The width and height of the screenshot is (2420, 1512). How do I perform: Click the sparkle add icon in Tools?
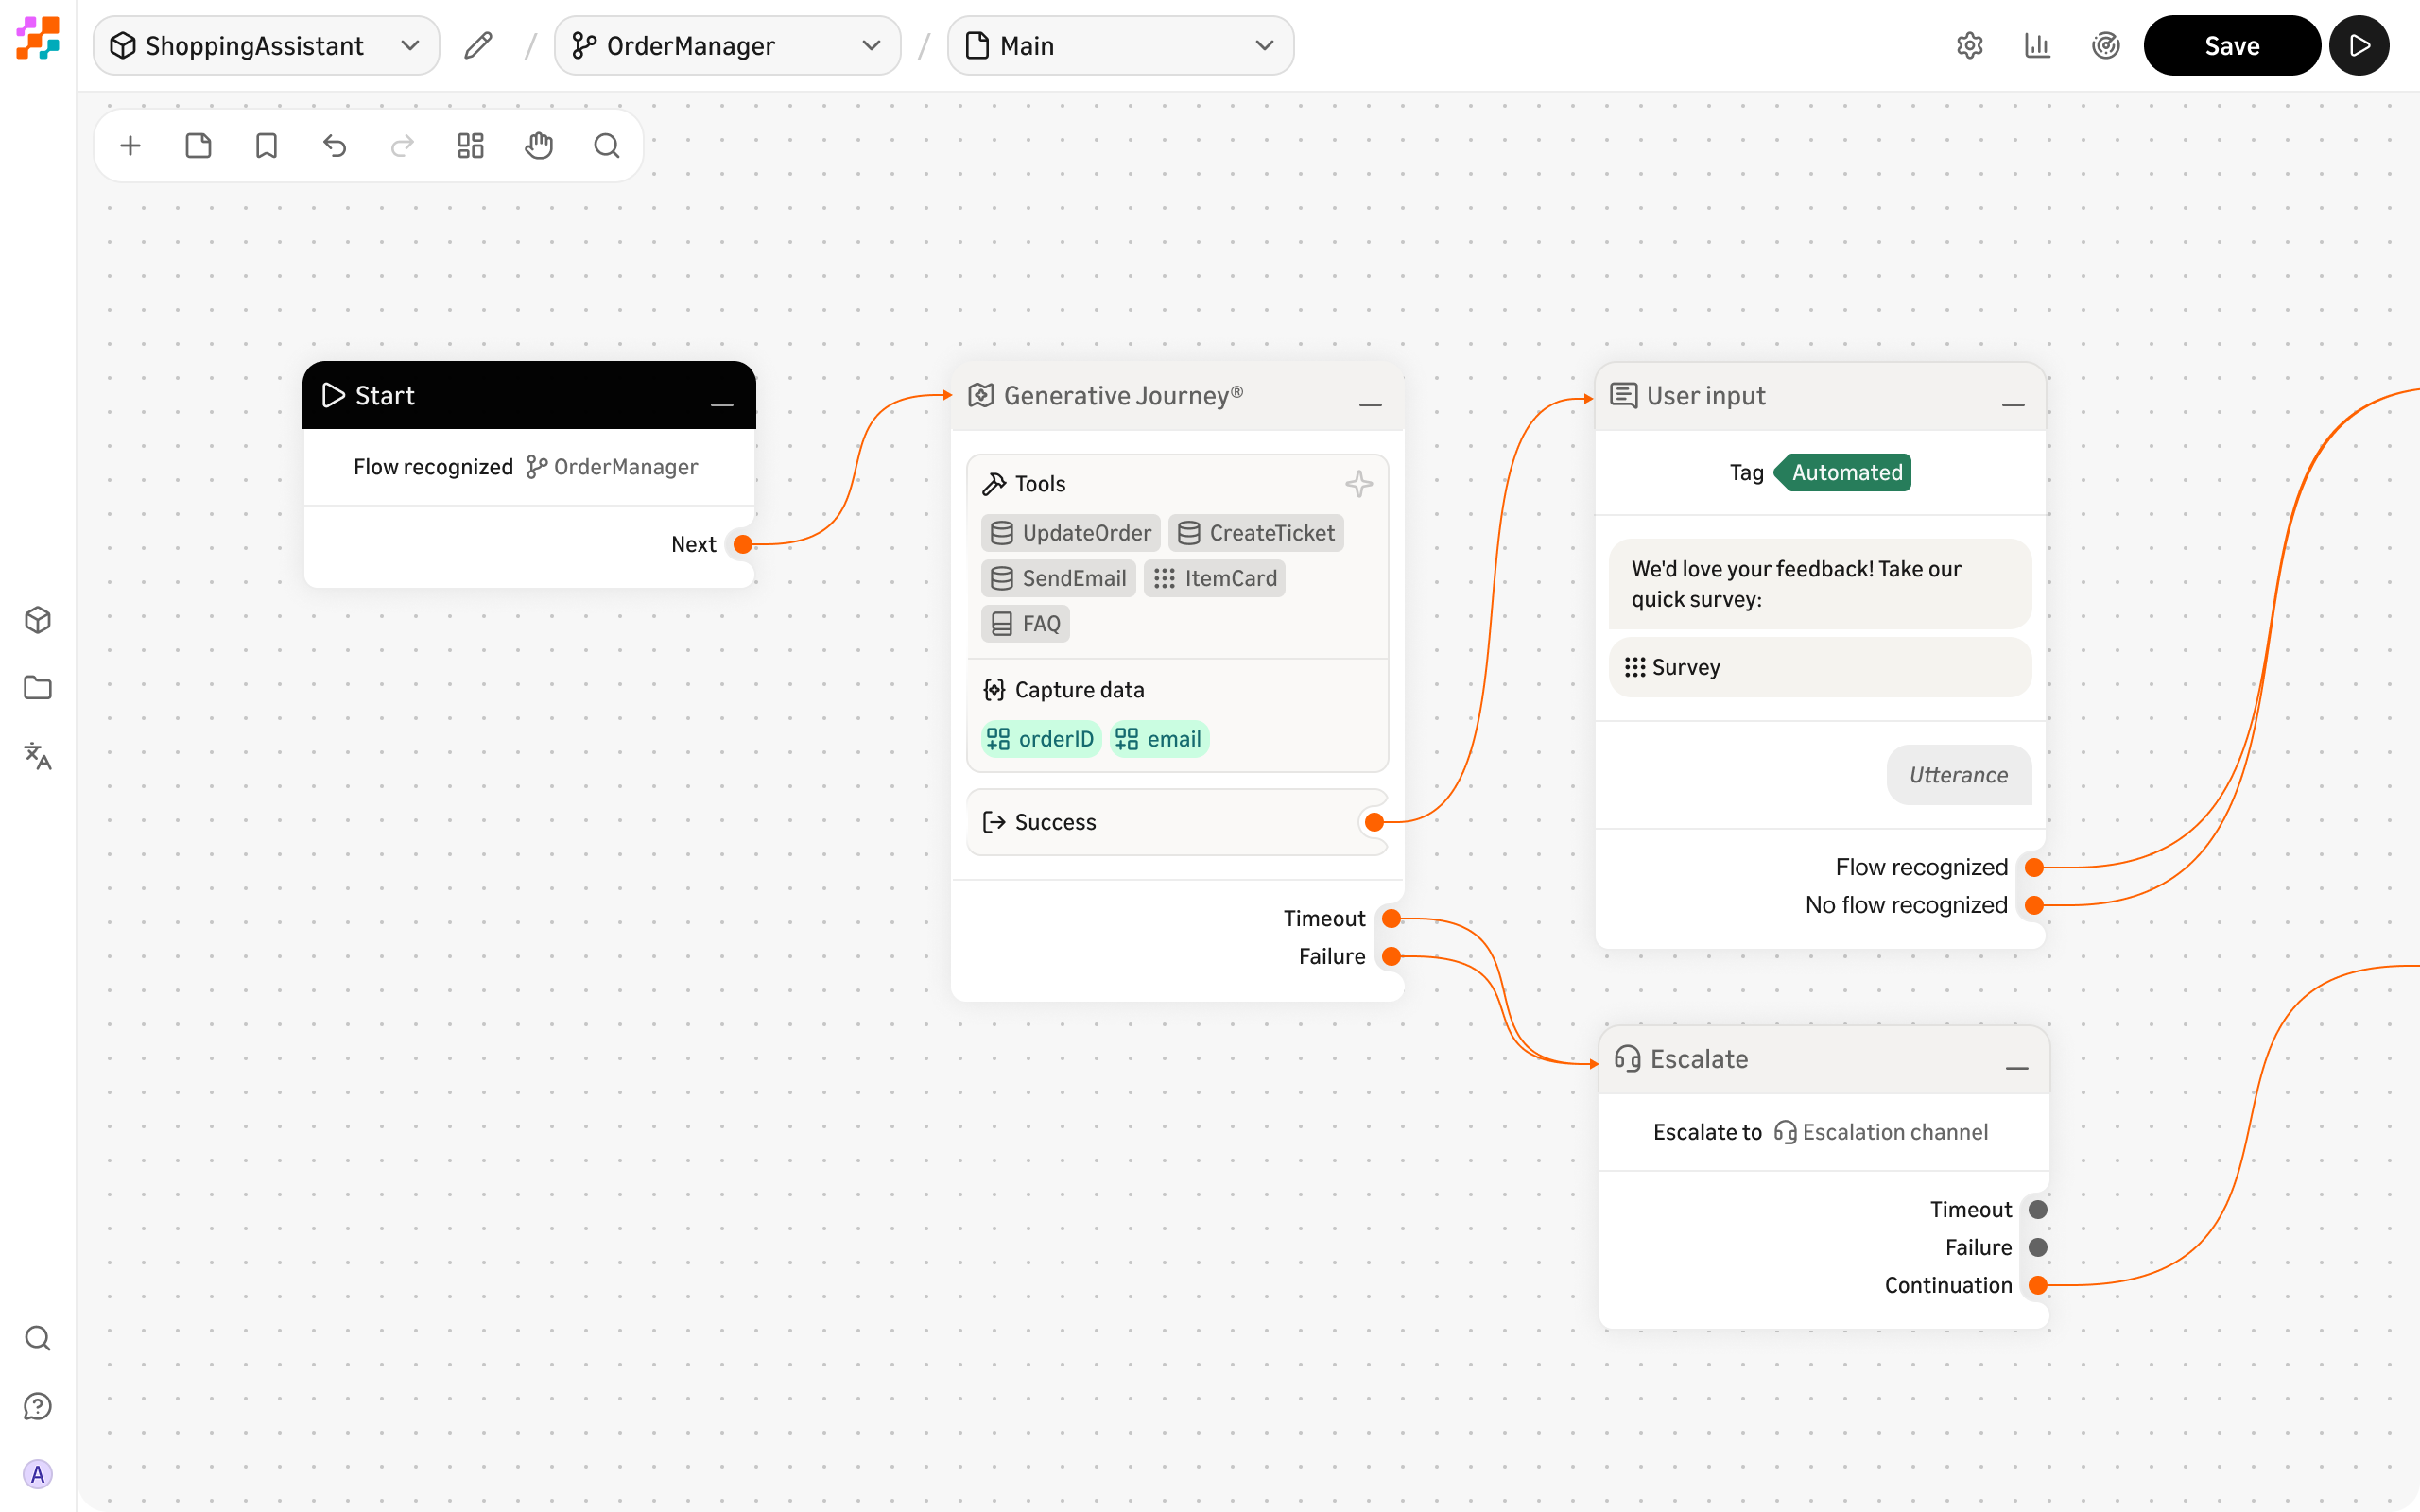[x=1358, y=484]
